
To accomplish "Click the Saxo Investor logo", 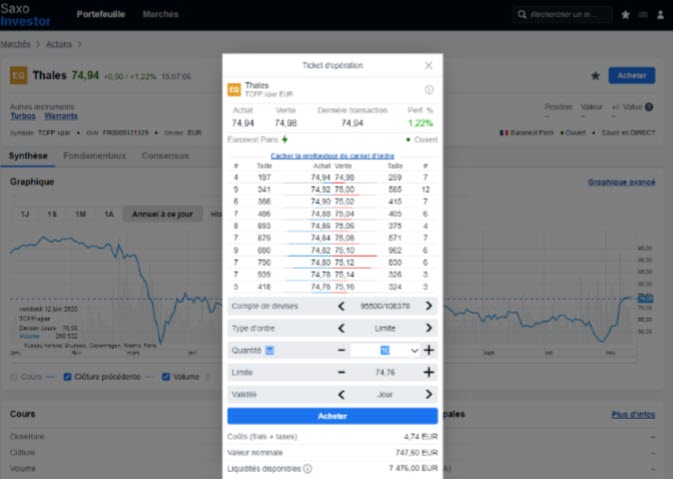I will coord(25,15).
